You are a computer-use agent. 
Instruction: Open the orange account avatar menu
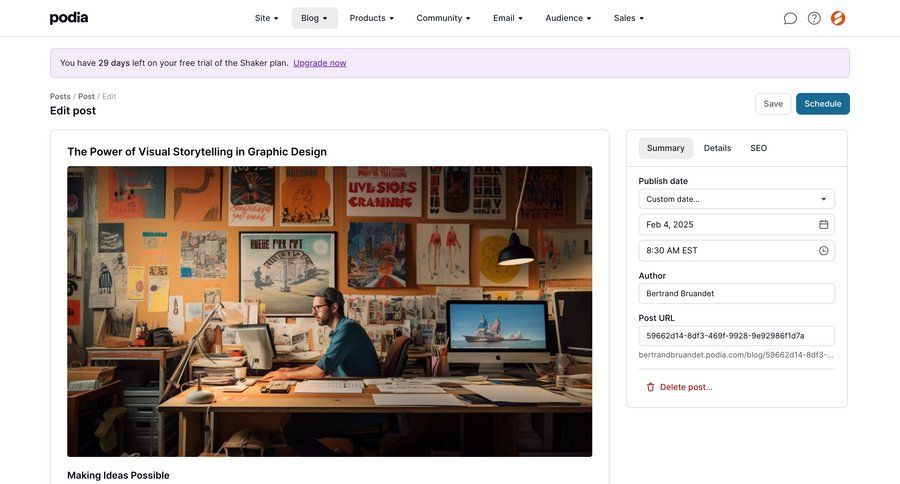pyautogui.click(x=838, y=18)
